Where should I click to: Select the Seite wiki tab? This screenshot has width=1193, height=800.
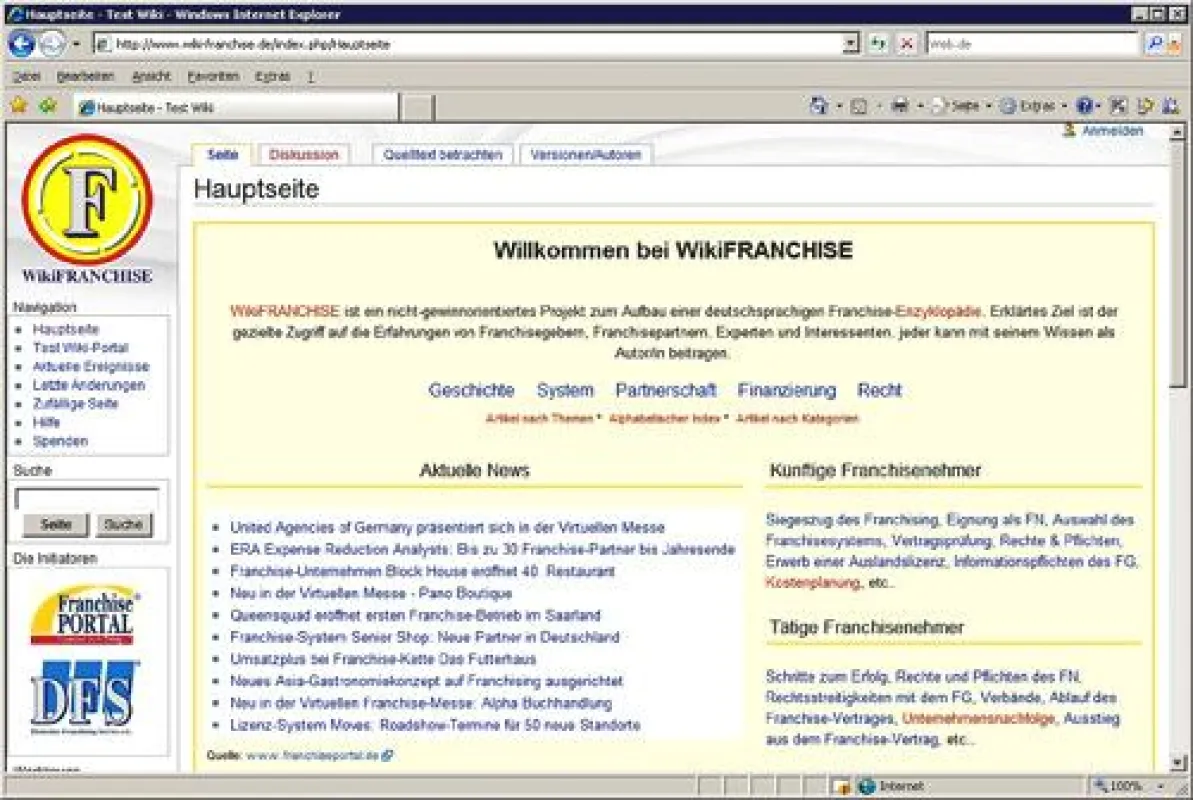point(222,155)
